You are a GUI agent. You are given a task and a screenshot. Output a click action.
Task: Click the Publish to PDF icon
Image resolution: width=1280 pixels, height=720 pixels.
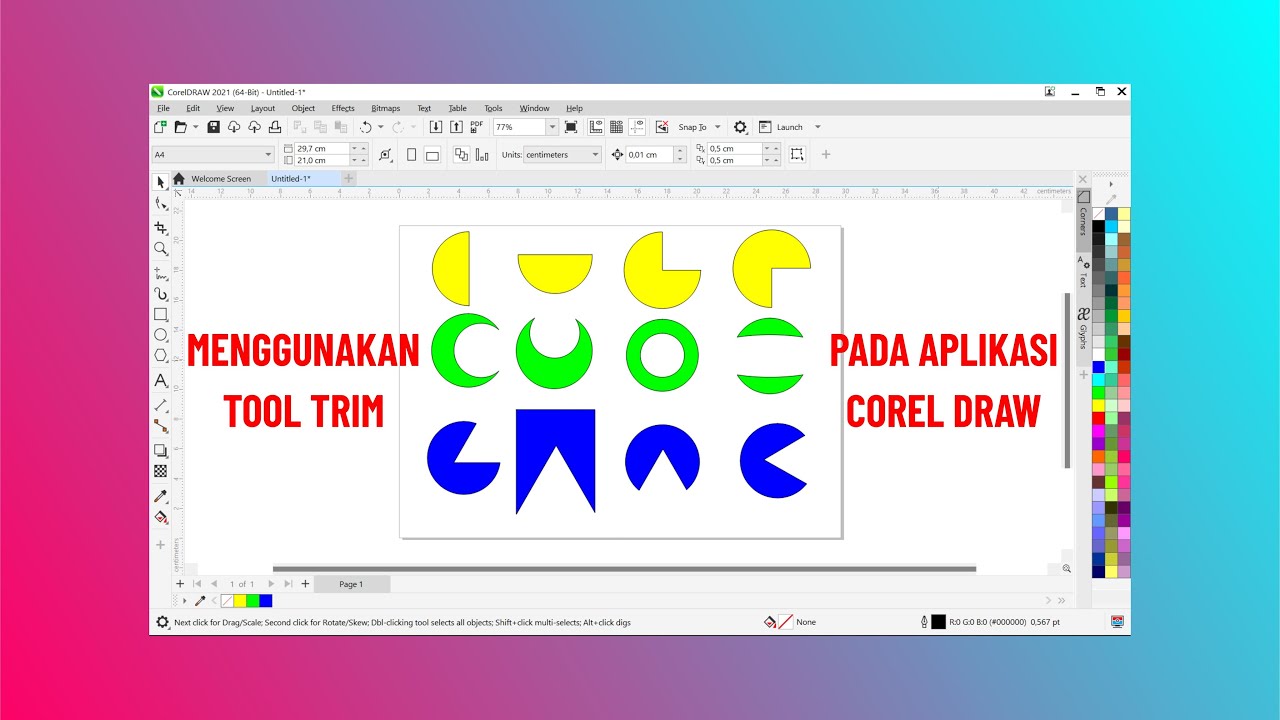(476, 127)
